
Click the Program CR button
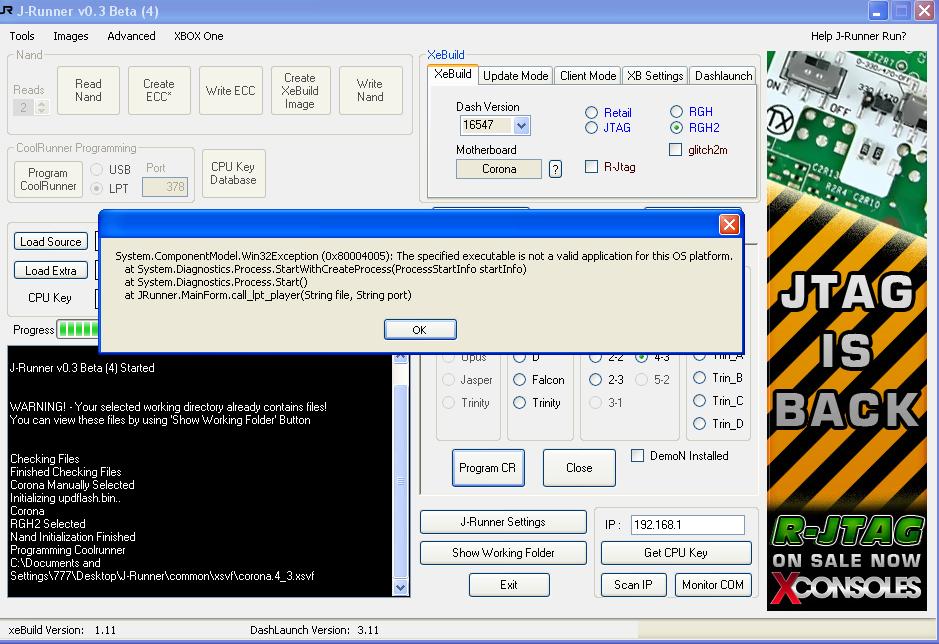[488, 468]
